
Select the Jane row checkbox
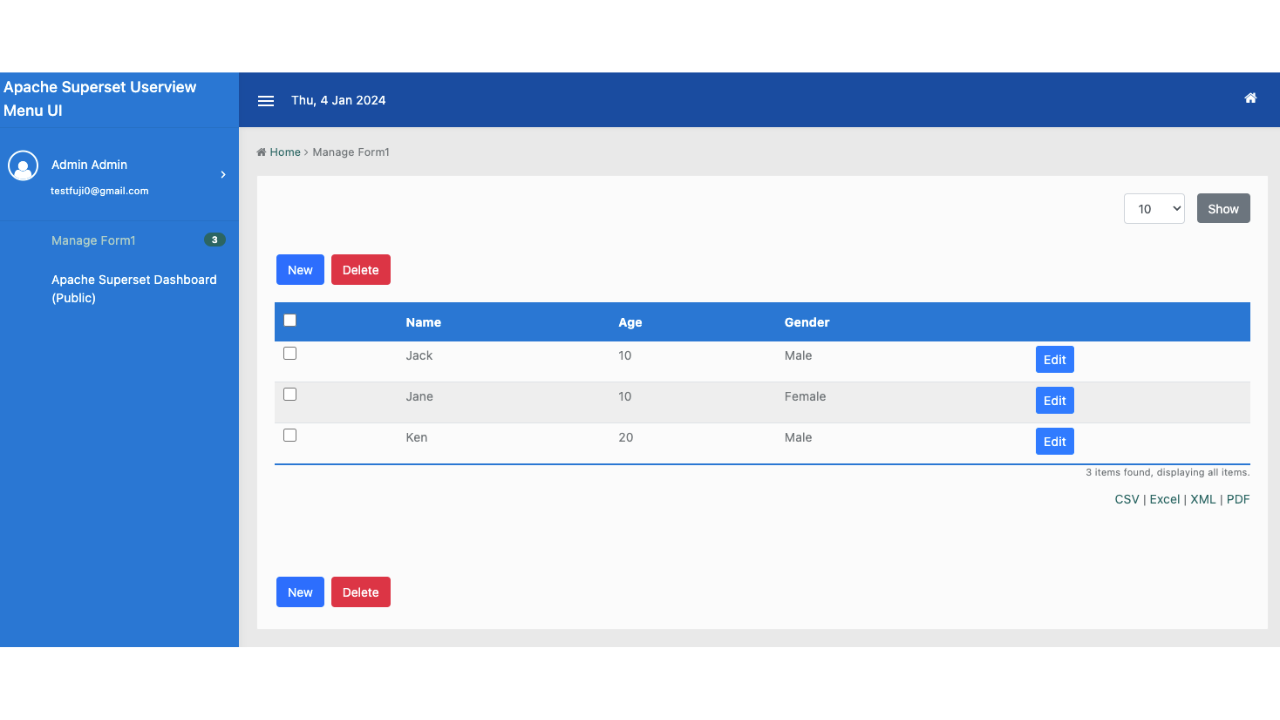(x=290, y=394)
